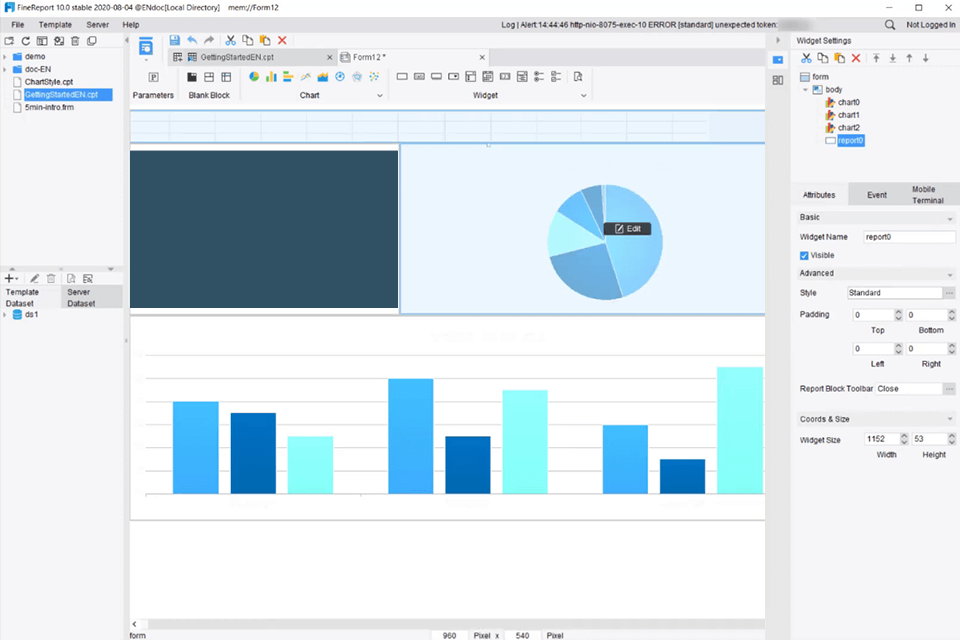This screenshot has height=640, width=960.
Task: Open the Template menu
Action: (x=56, y=24)
